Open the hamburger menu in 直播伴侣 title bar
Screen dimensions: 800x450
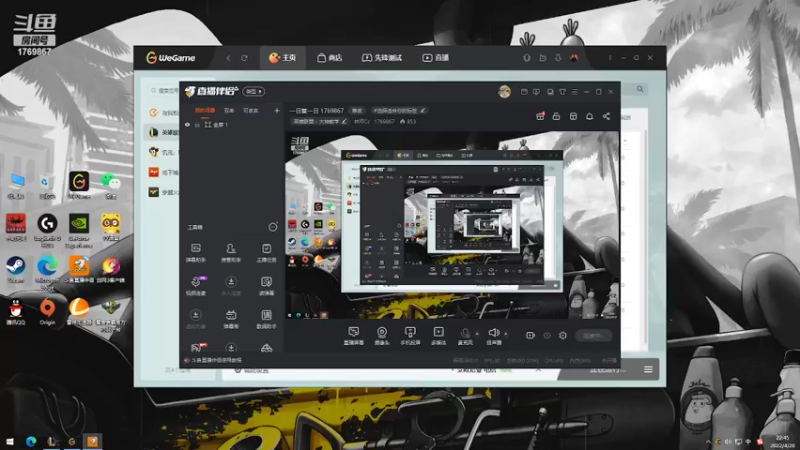(574, 92)
